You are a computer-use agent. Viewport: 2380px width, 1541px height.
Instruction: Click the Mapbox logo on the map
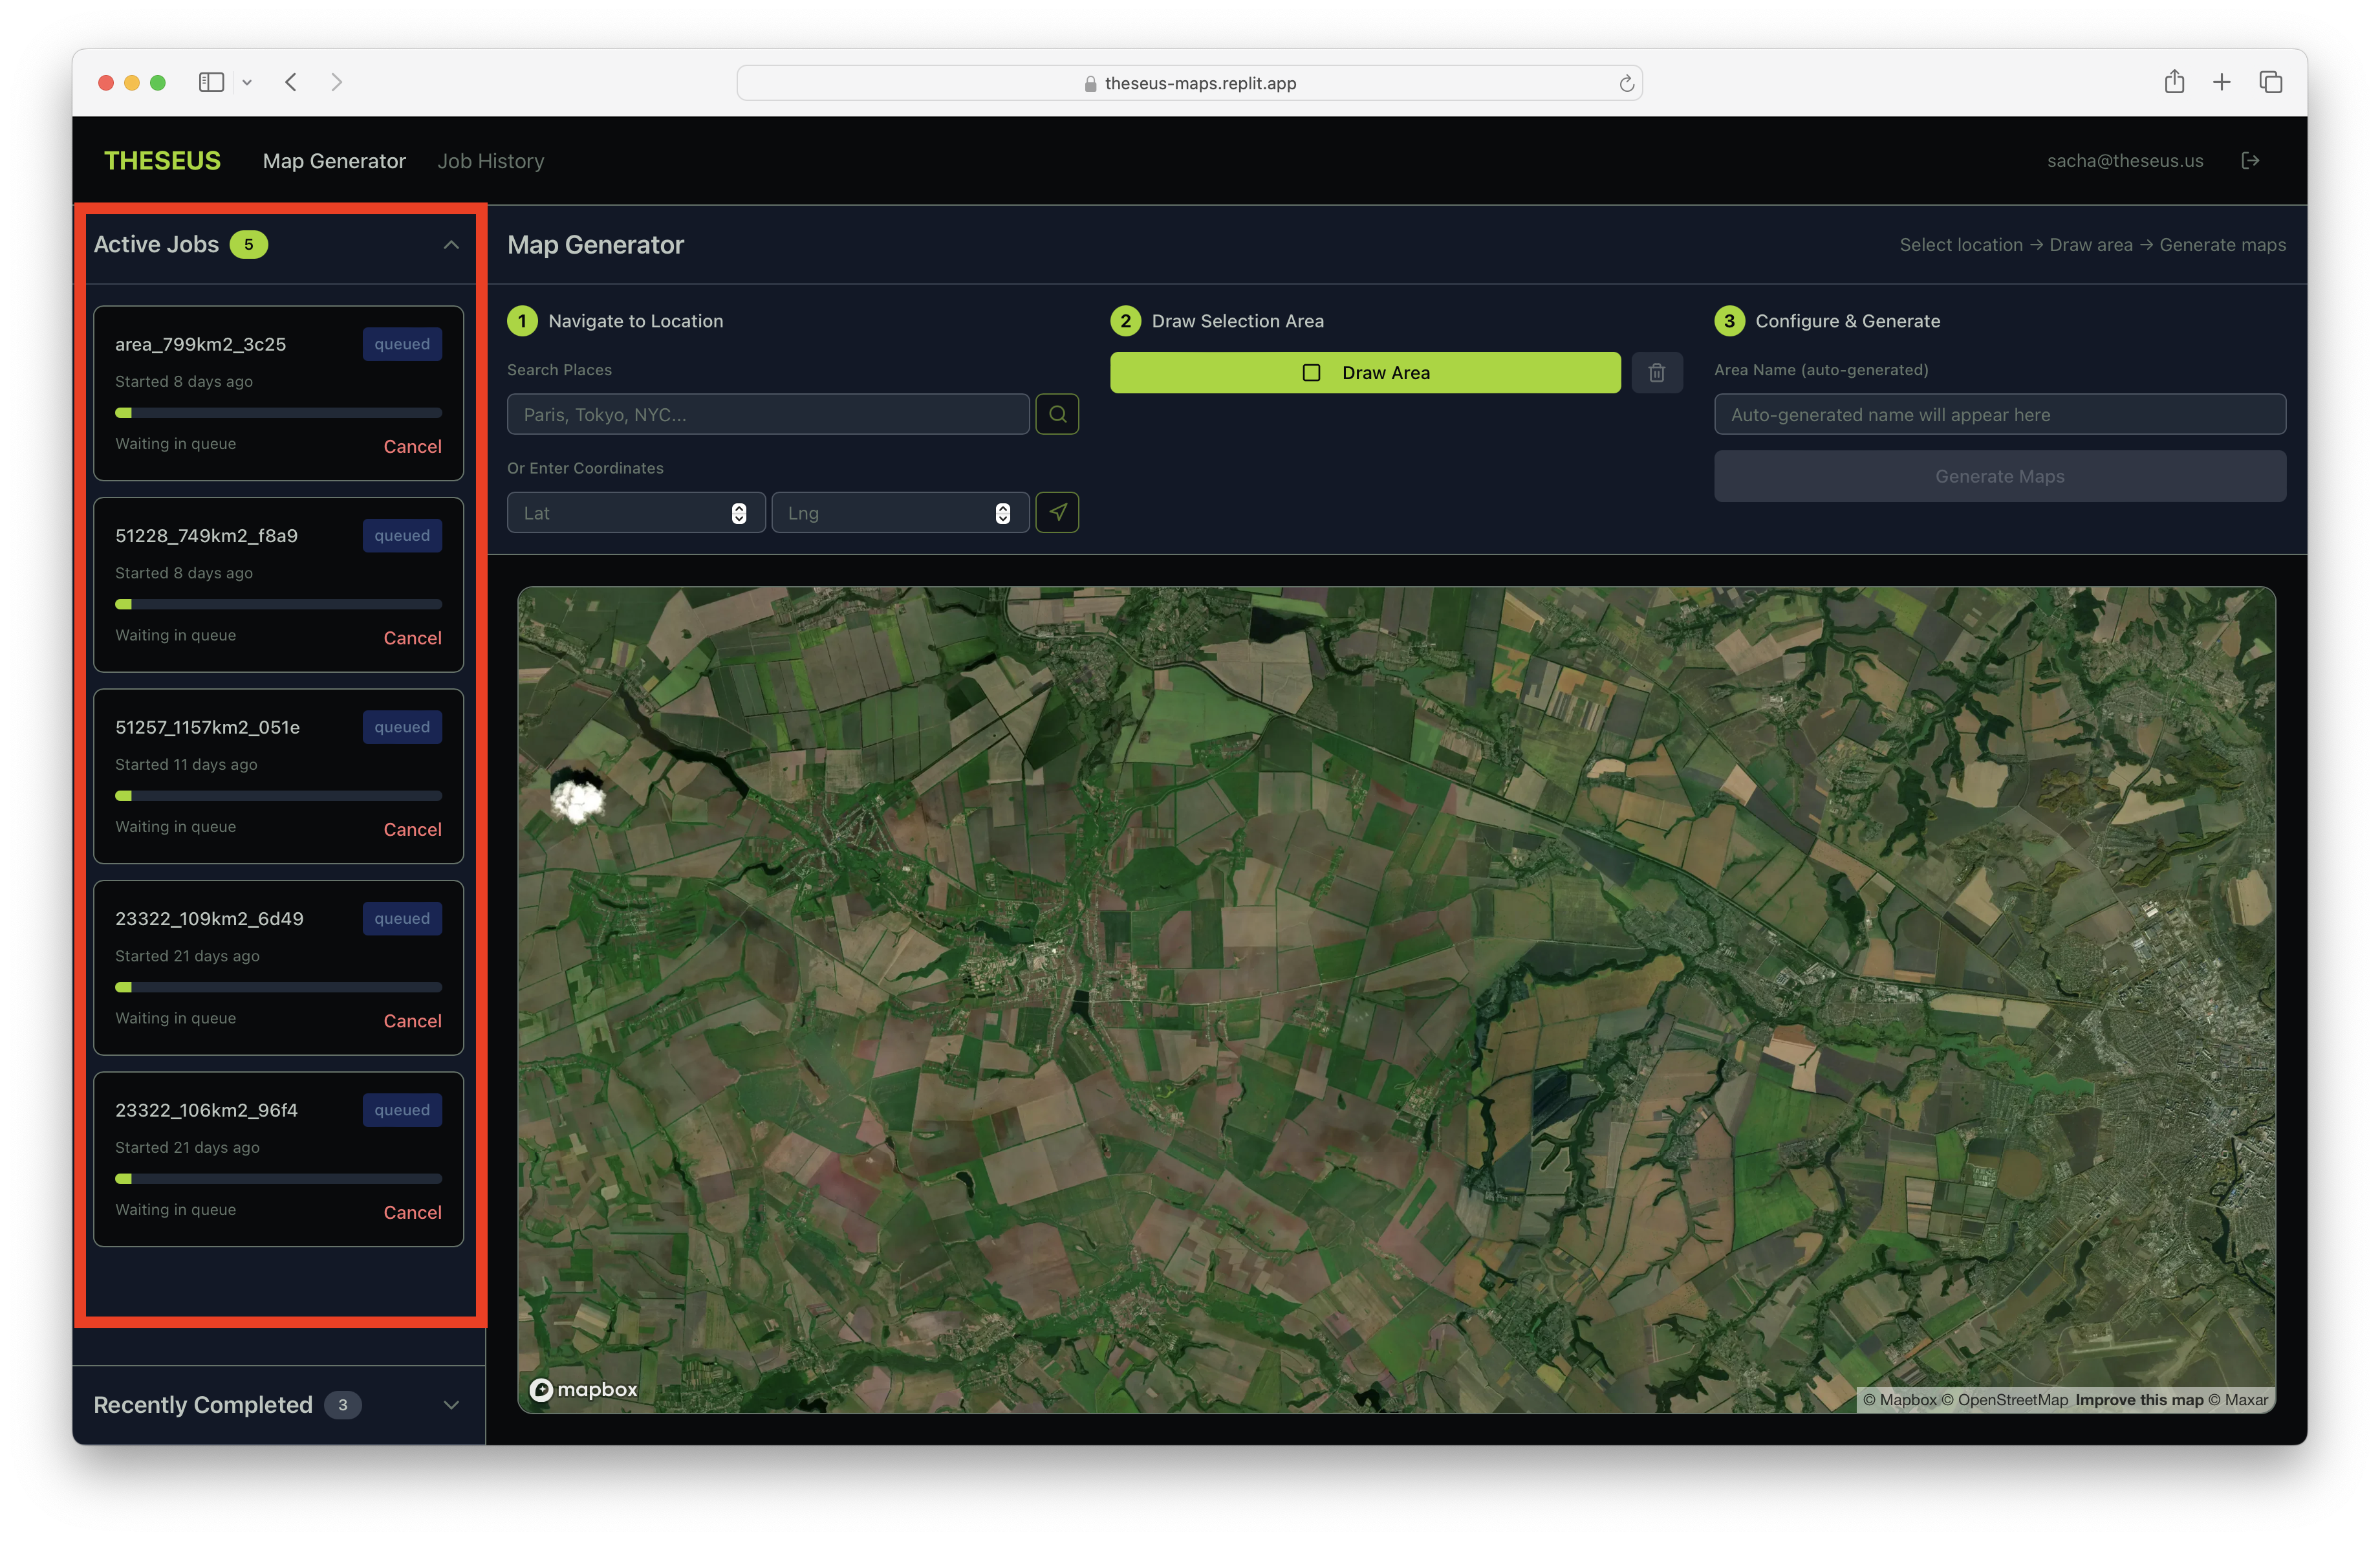click(x=583, y=1389)
